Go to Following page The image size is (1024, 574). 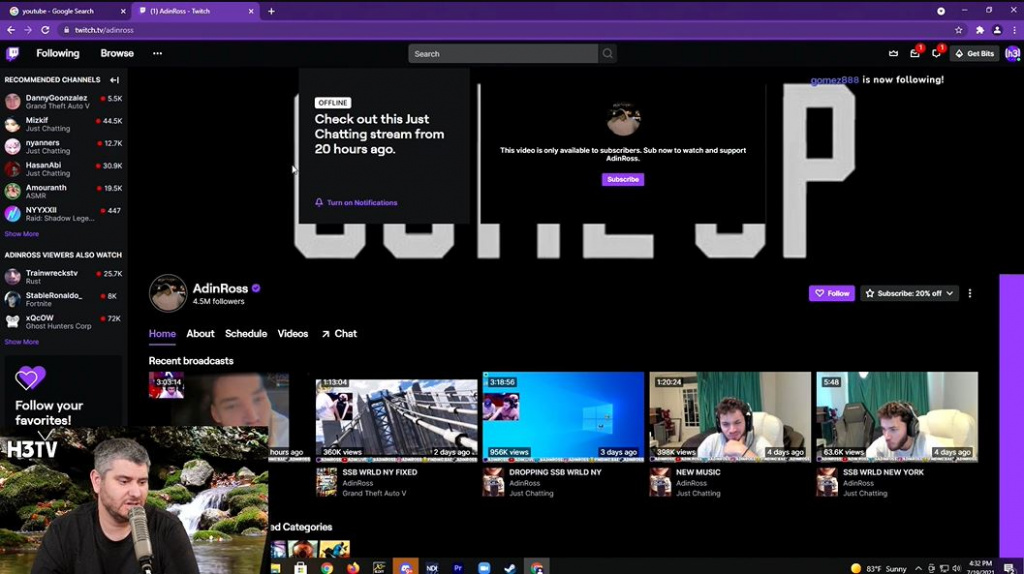pos(57,54)
